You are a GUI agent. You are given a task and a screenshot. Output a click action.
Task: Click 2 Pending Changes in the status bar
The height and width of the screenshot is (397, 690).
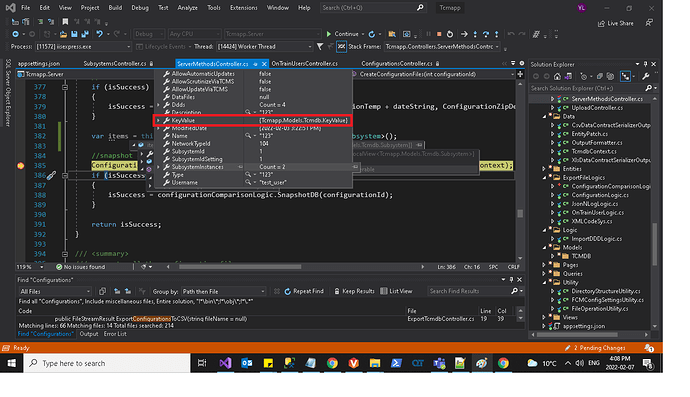click(595, 348)
